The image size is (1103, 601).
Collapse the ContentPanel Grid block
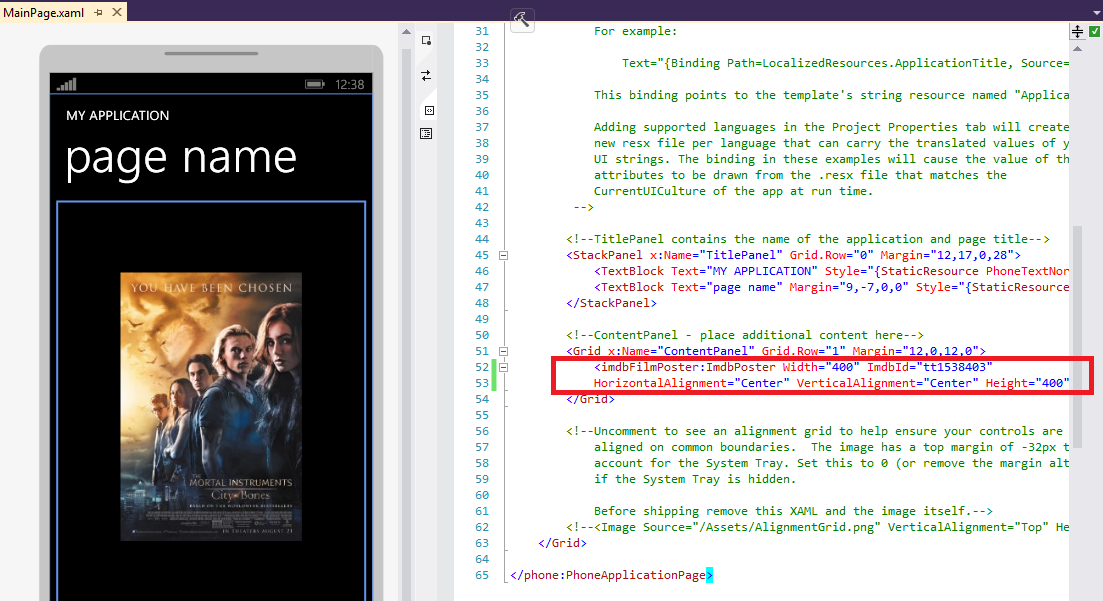504,351
